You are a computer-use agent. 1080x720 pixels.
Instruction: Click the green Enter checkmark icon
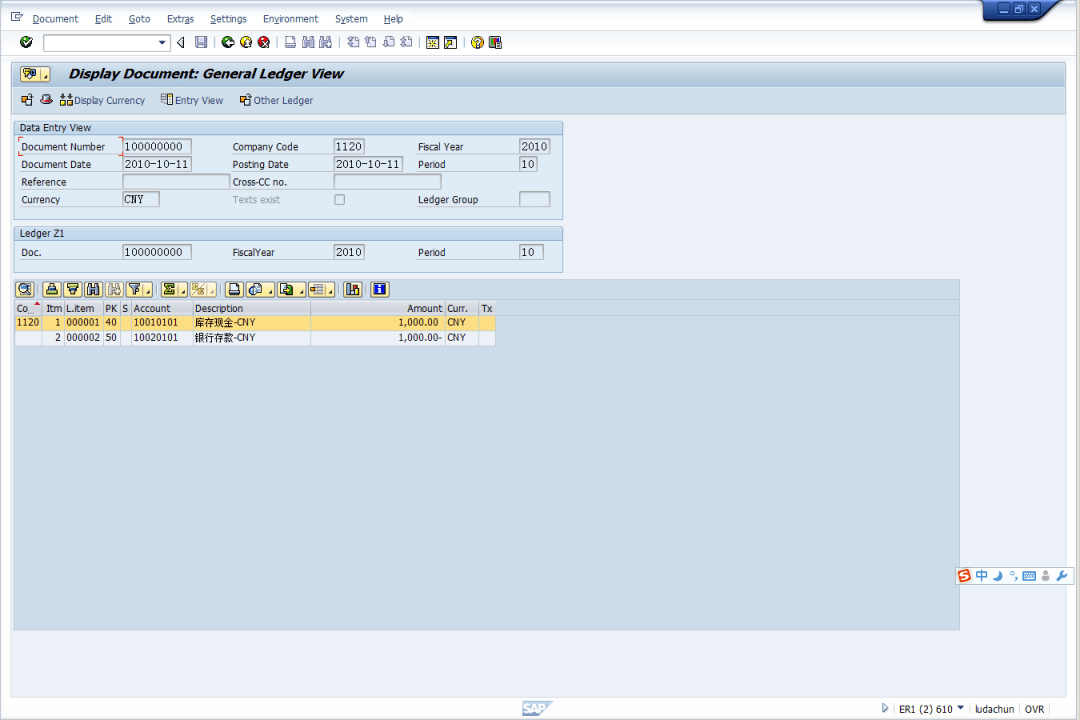(26, 42)
